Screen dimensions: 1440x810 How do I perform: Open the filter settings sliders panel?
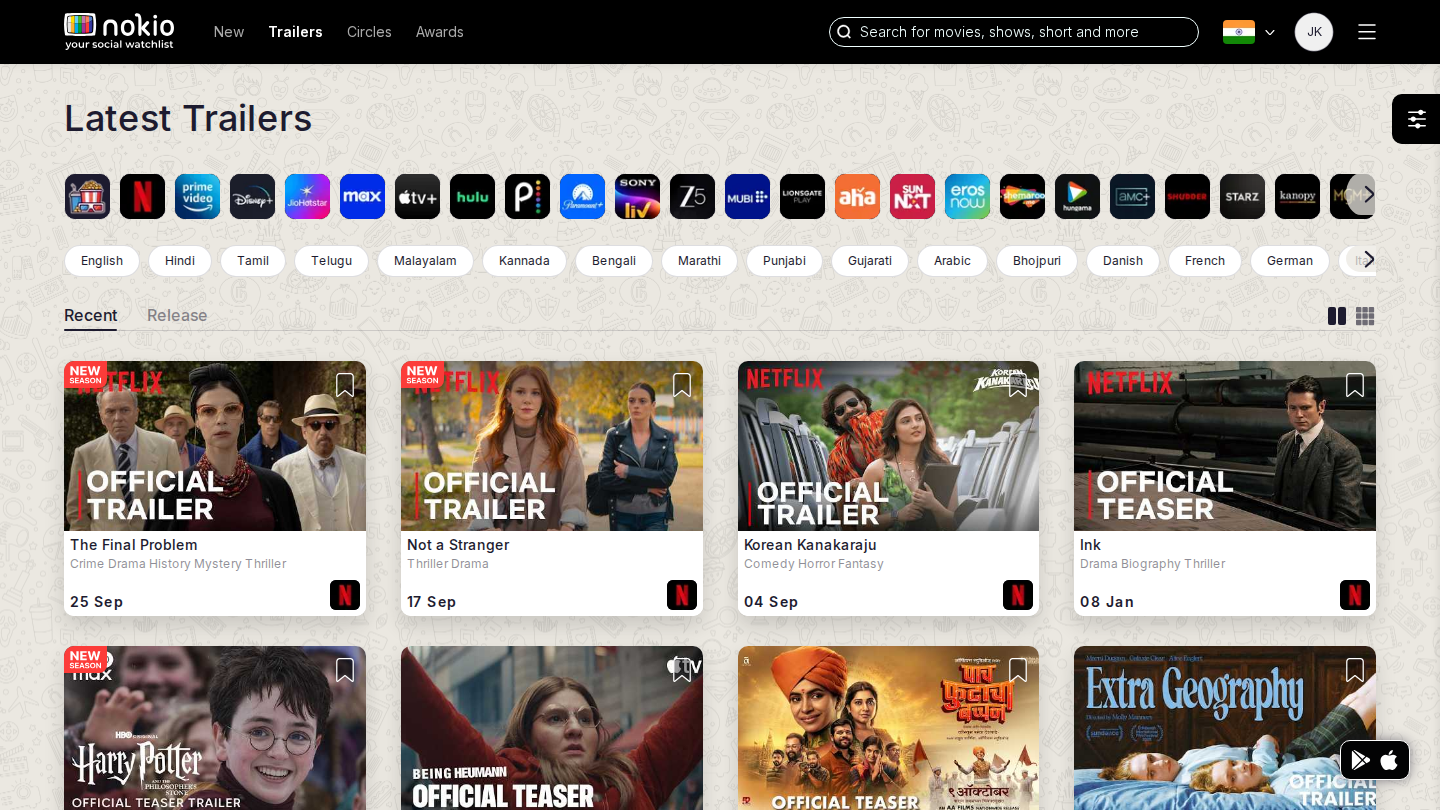pyautogui.click(x=1416, y=119)
